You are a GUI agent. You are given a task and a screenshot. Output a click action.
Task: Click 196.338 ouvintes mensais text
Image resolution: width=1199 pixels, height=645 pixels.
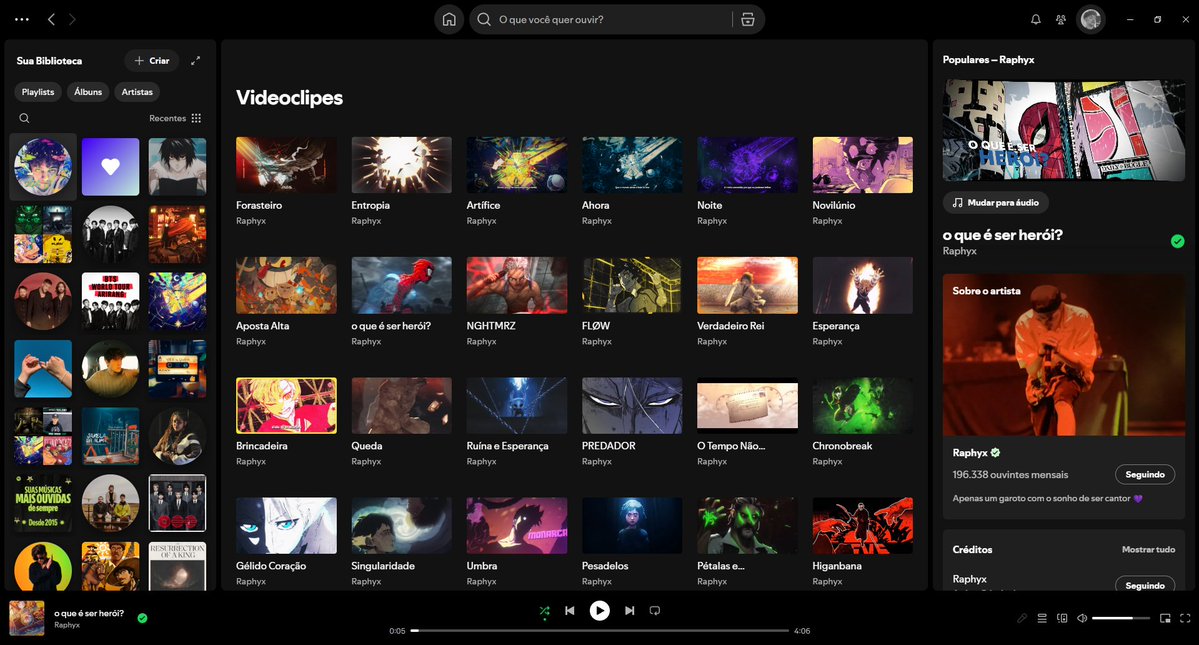pyautogui.click(x=1010, y=475)
